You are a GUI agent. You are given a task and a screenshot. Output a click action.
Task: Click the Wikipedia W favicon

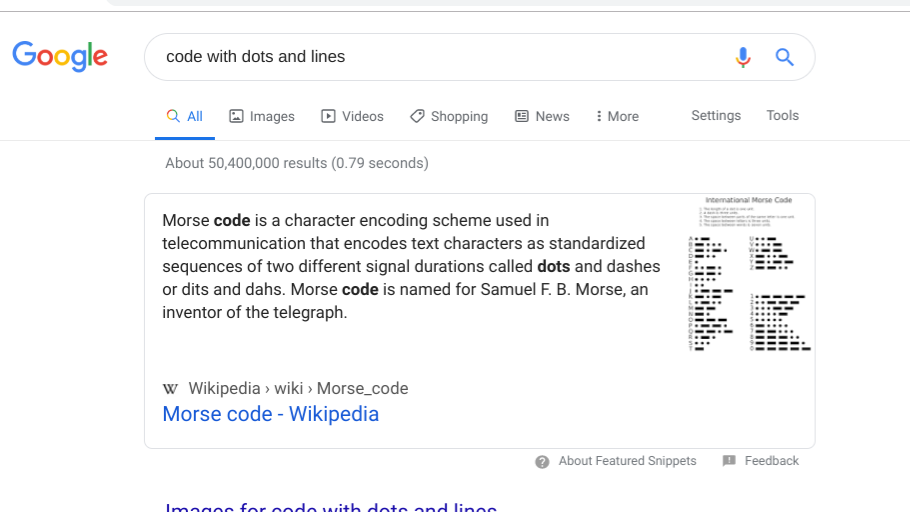tap(170, 388)
